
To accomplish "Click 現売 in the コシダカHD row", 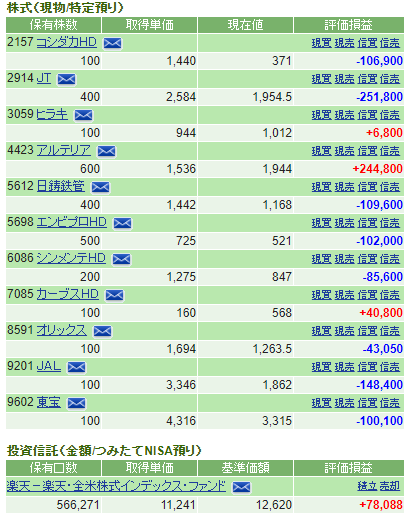I will coord(344,43).
